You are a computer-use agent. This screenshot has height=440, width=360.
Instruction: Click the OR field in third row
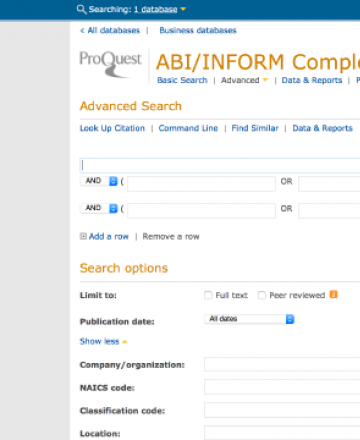329,211
